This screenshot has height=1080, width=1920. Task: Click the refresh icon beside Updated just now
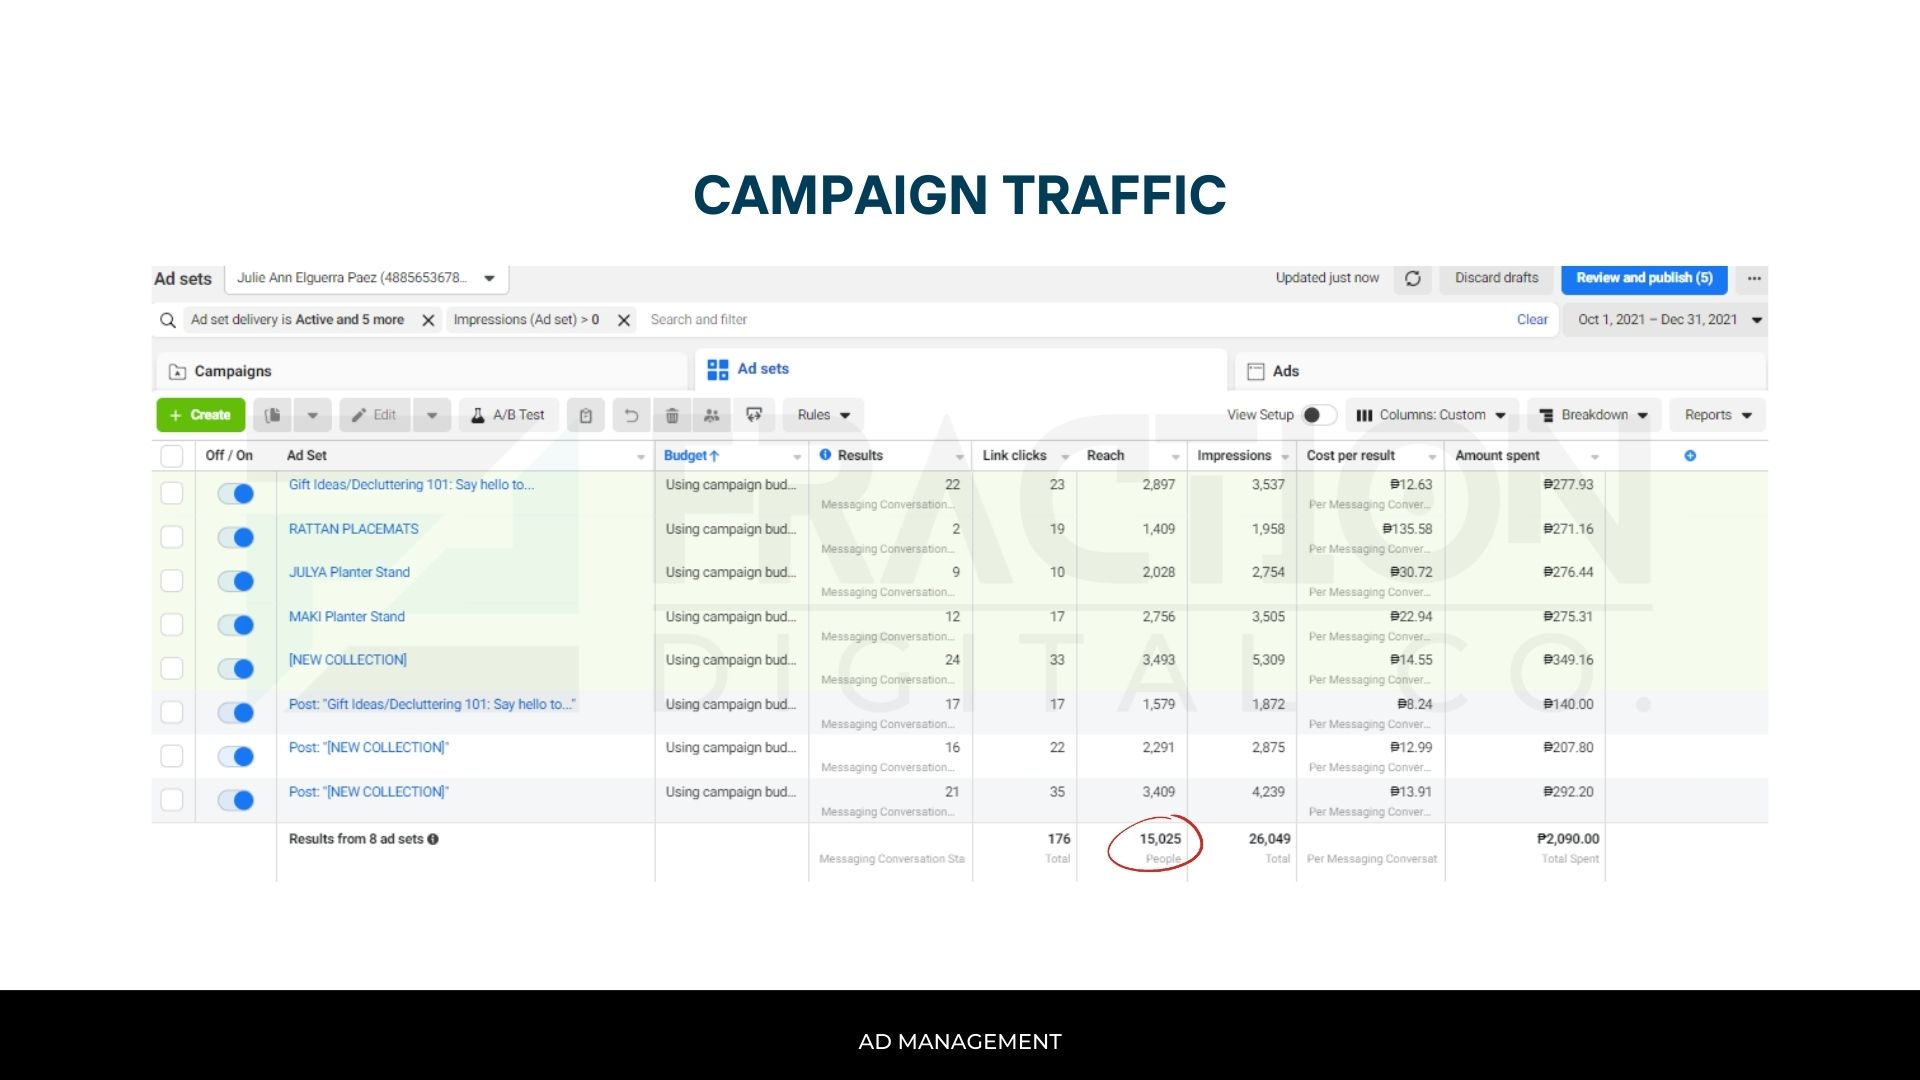[1412, 279]
